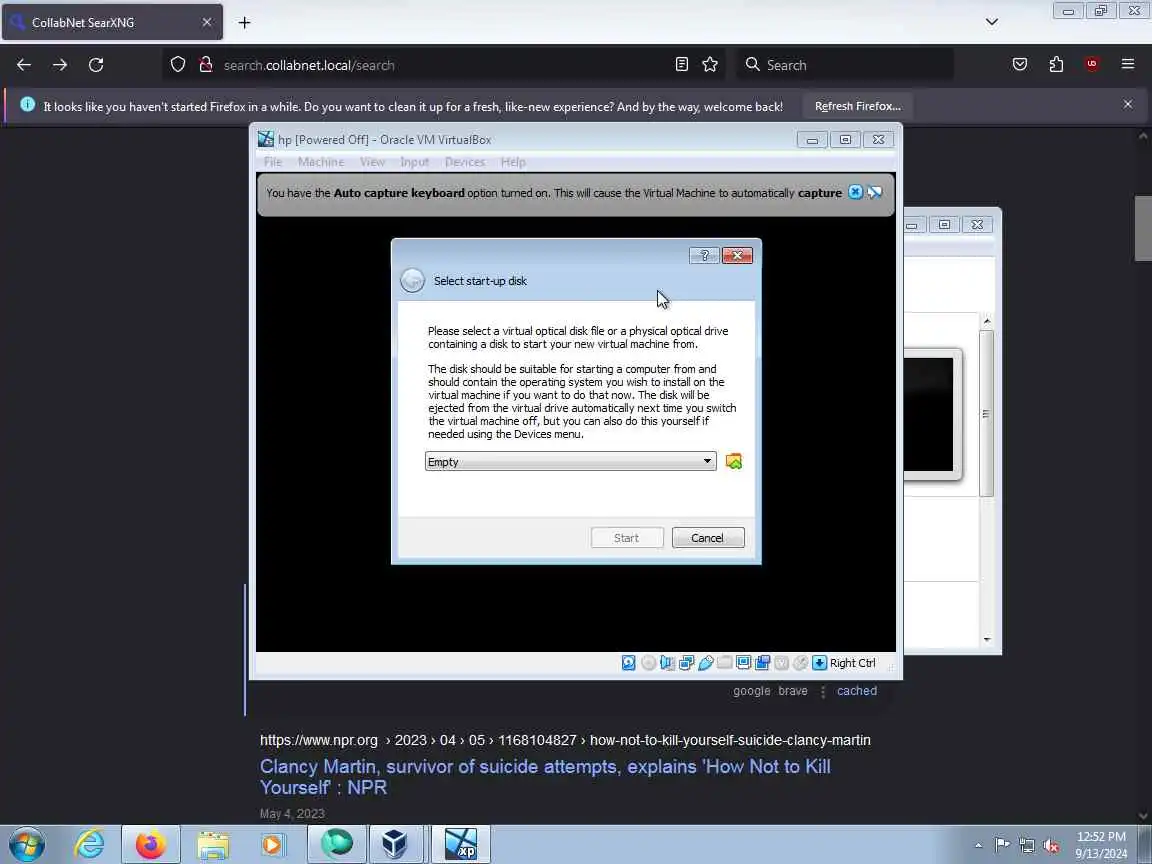
Task: Open the google result link
Action: point(752,691)
